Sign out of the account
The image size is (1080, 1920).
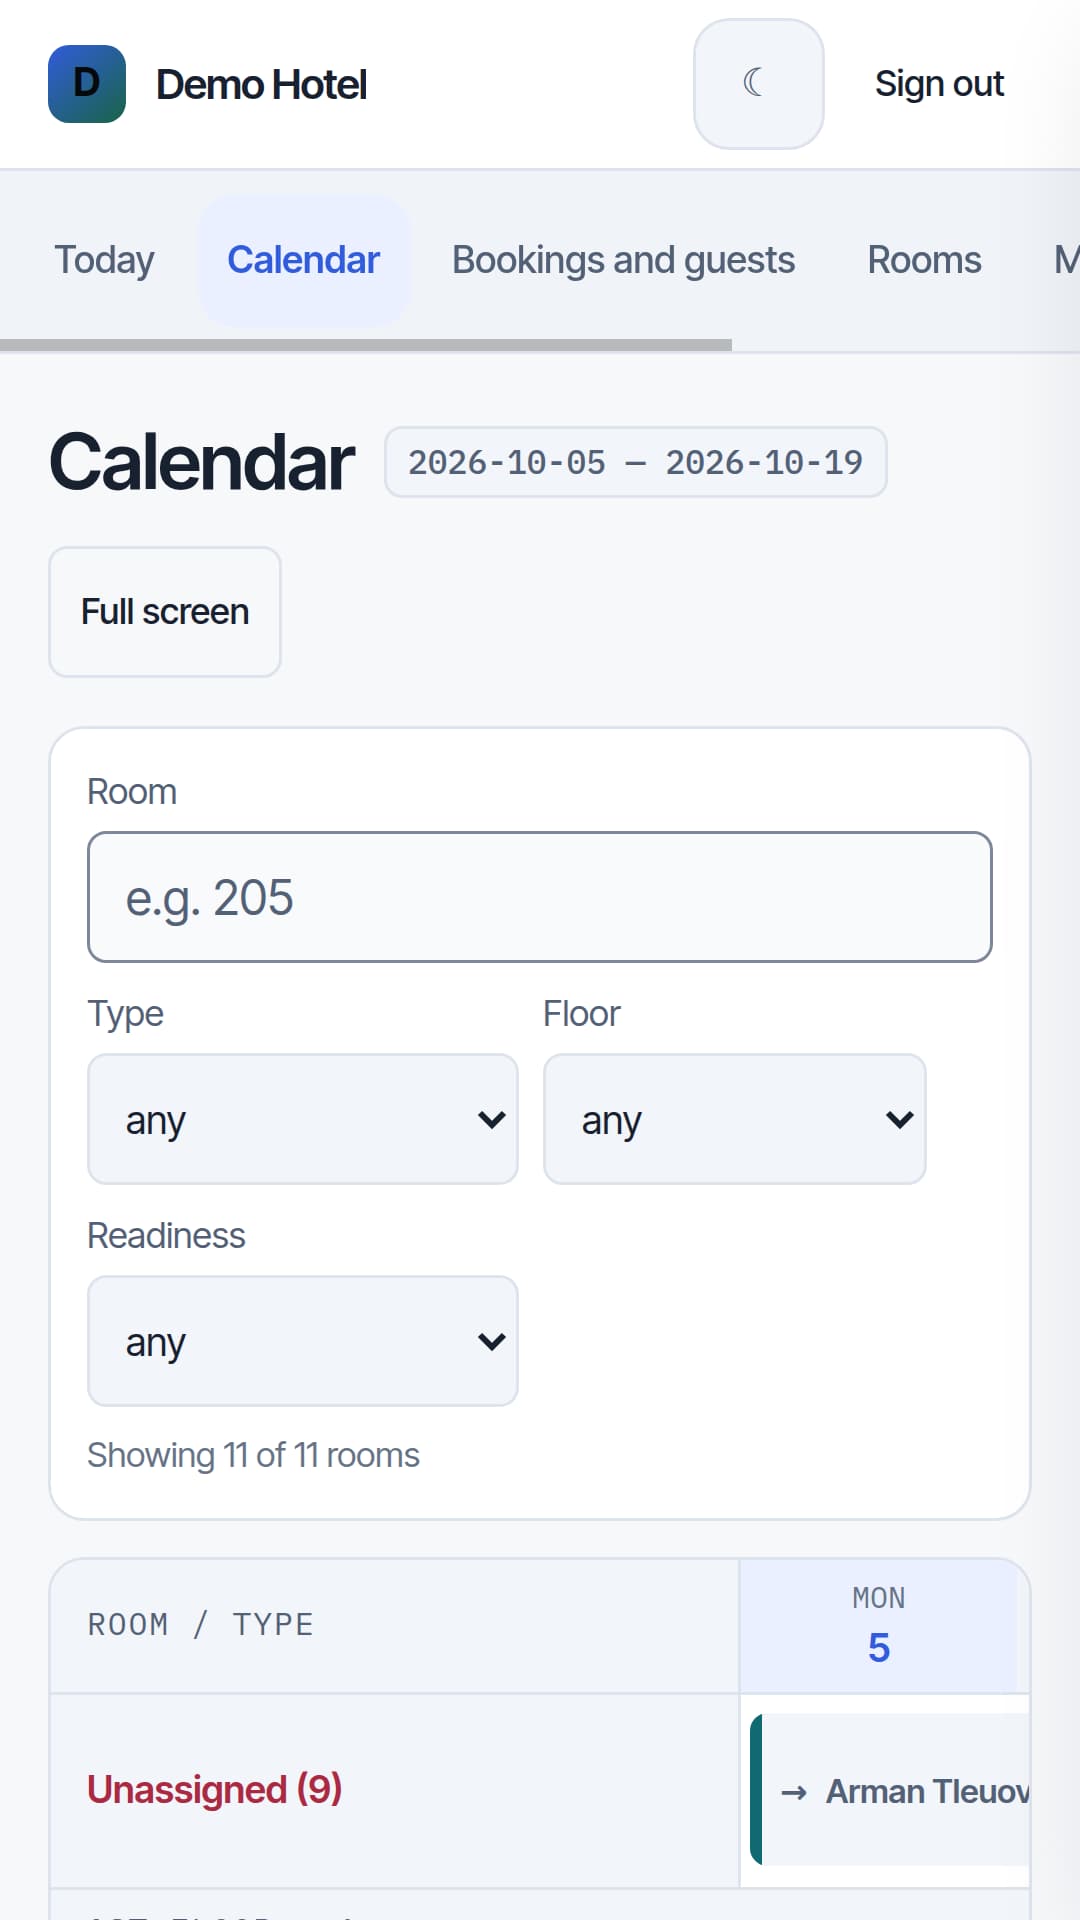tap(939, 84)
